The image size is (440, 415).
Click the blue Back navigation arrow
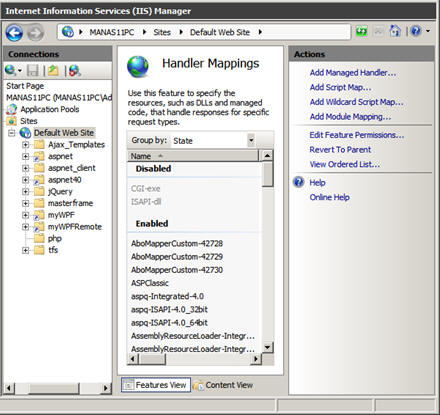[x=14, y=33]
